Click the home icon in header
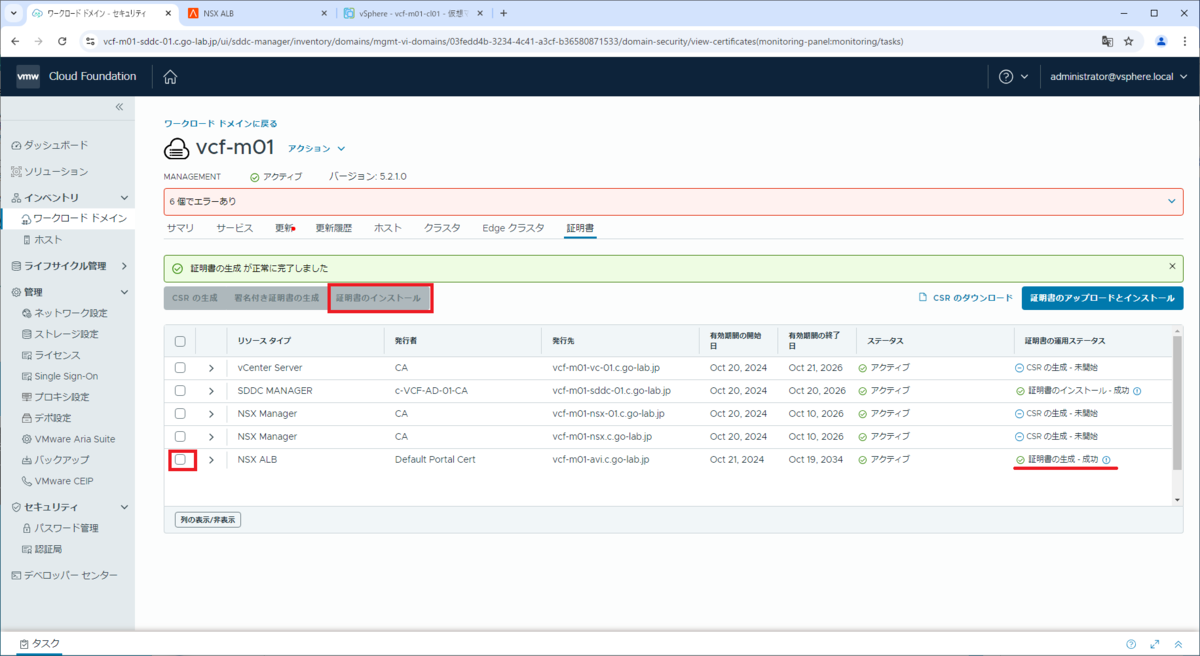The image size is (1200, 656). pyautogui.click(x=170, y=77)
